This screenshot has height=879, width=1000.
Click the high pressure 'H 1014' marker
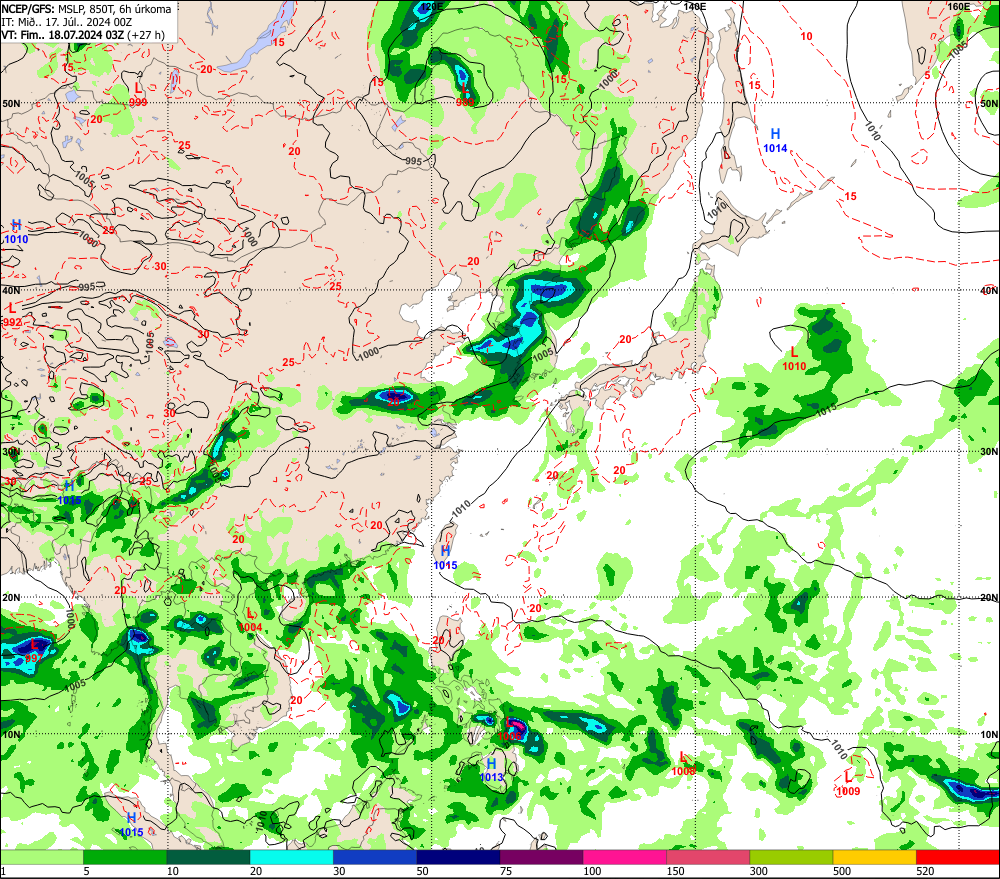pos(776,140)
